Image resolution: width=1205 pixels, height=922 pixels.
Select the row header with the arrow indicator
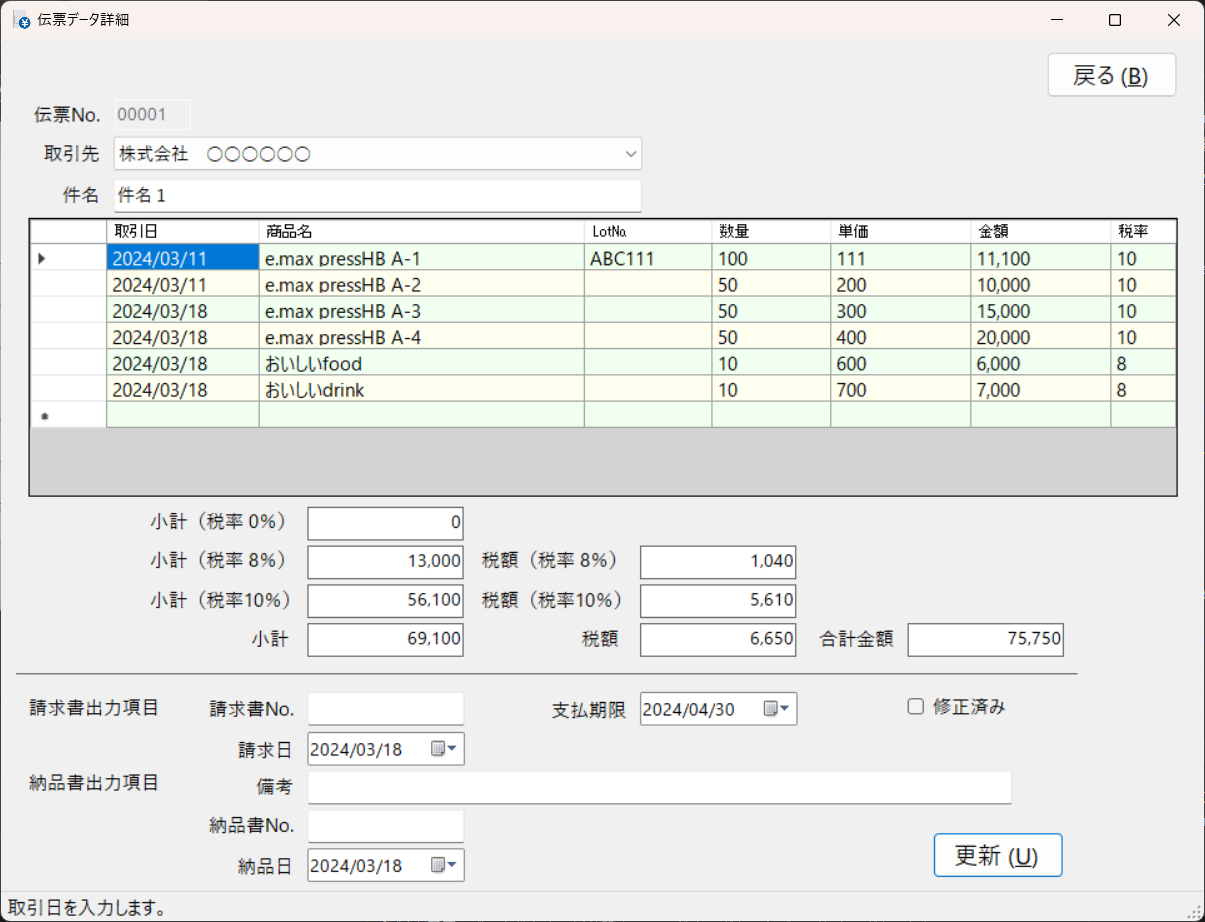[68, 258]
